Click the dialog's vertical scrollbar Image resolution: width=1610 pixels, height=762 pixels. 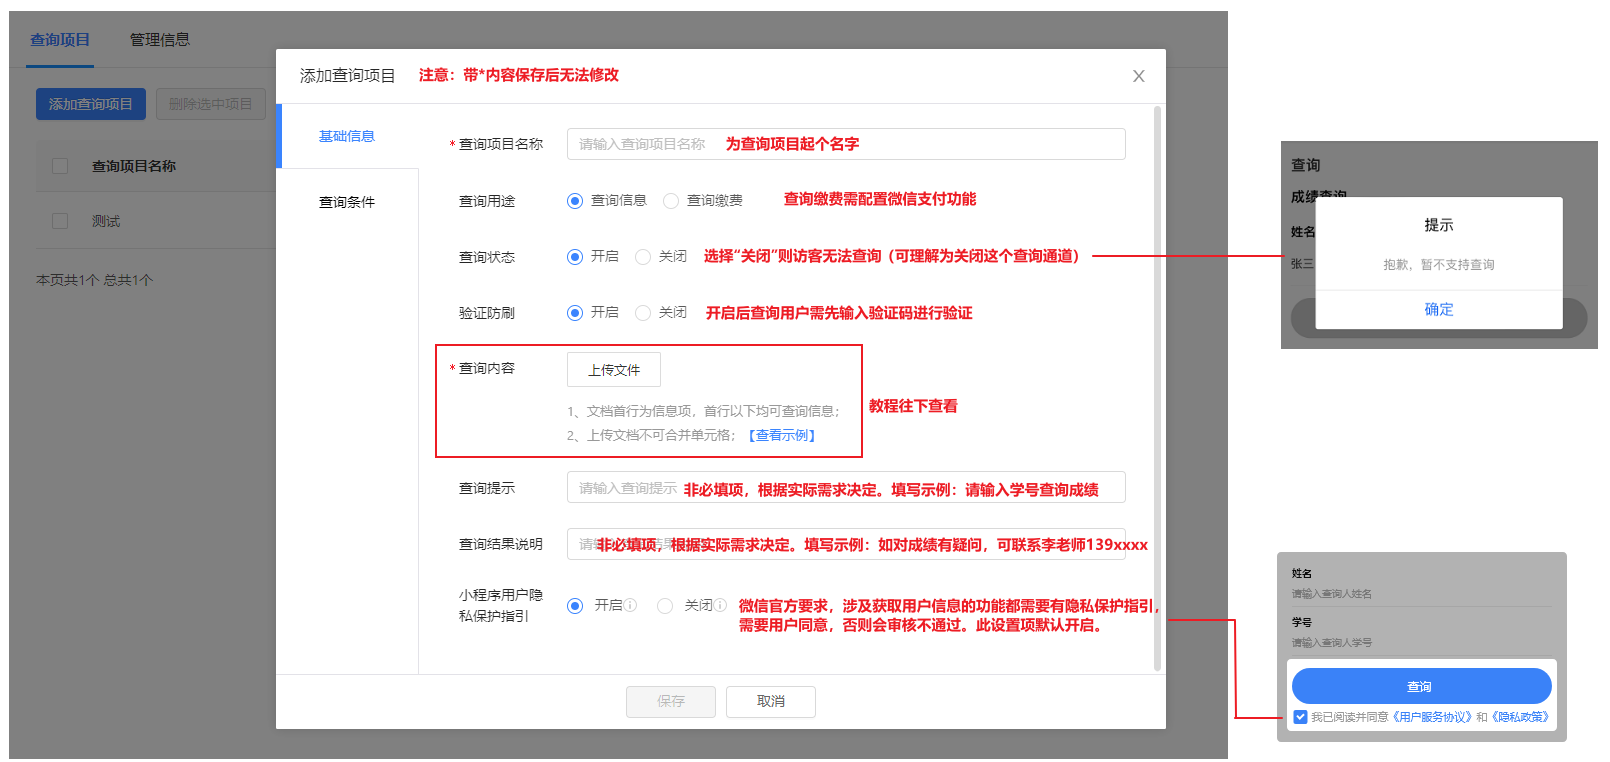tap(1158, 388)
